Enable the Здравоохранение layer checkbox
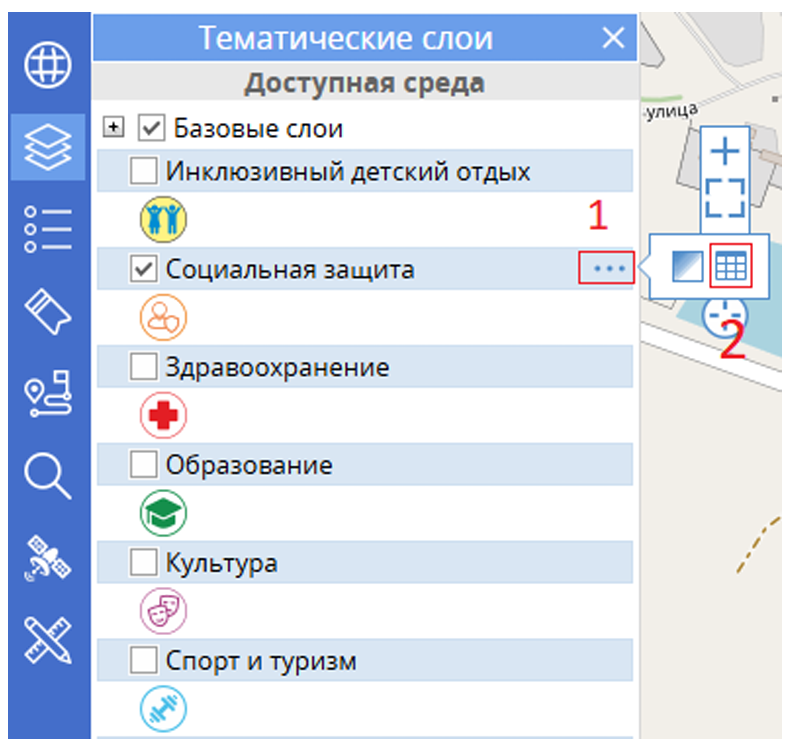This screenshot has height=747, width=790. 144,367
